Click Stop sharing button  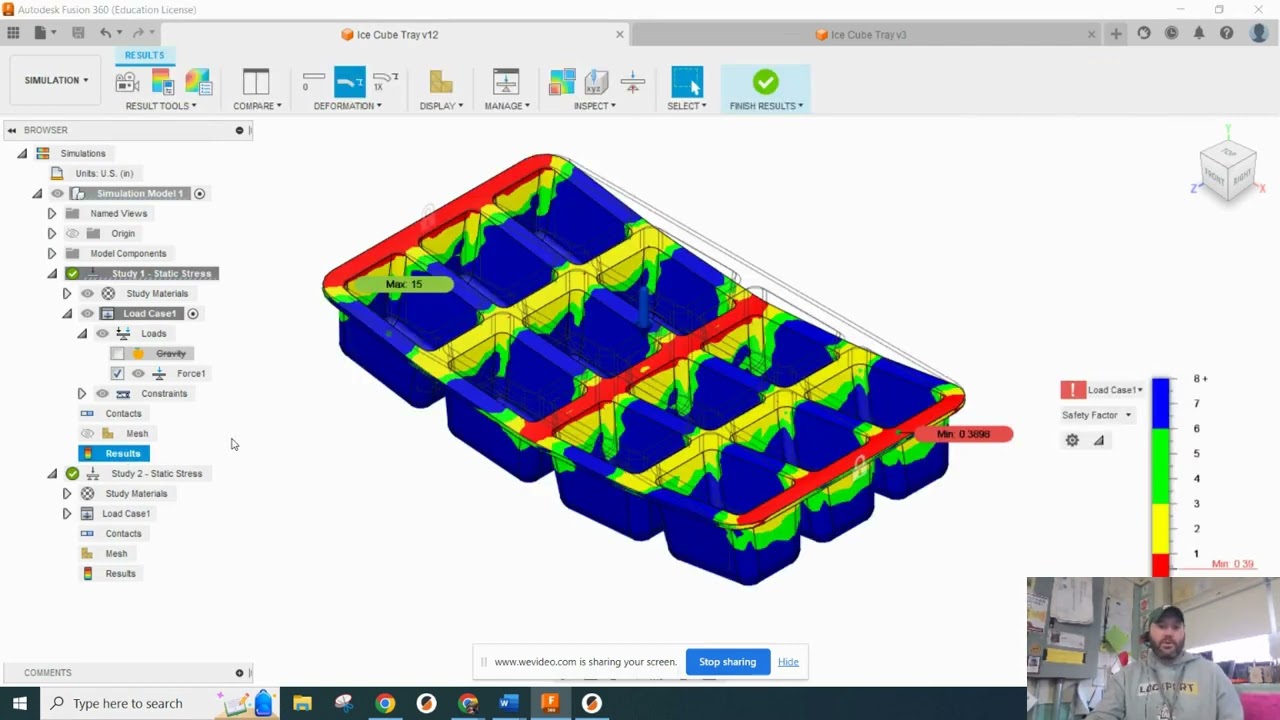727,662
